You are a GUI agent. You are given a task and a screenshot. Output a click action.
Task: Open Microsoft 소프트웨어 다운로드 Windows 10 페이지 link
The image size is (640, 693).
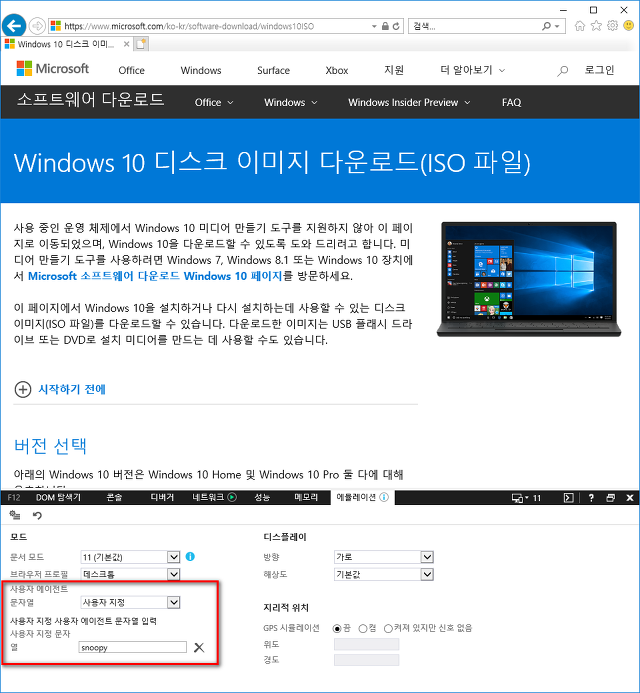tap(155, 276)
